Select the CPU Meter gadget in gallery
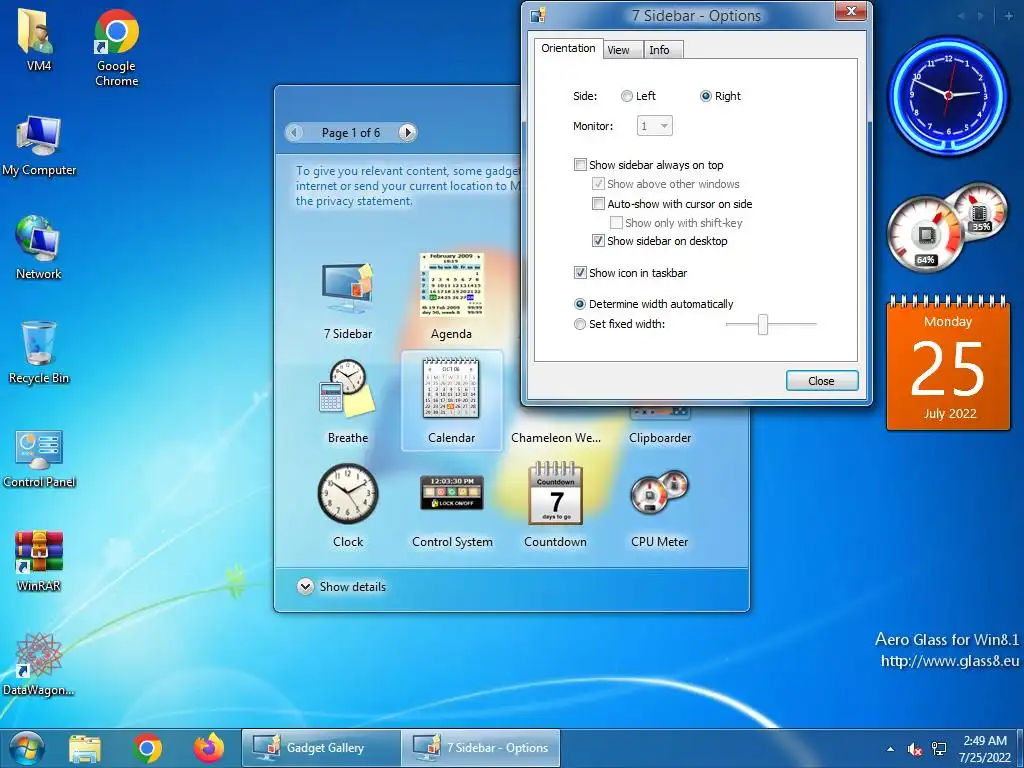The image size is (1024, 768). click(x=660, y=509)
